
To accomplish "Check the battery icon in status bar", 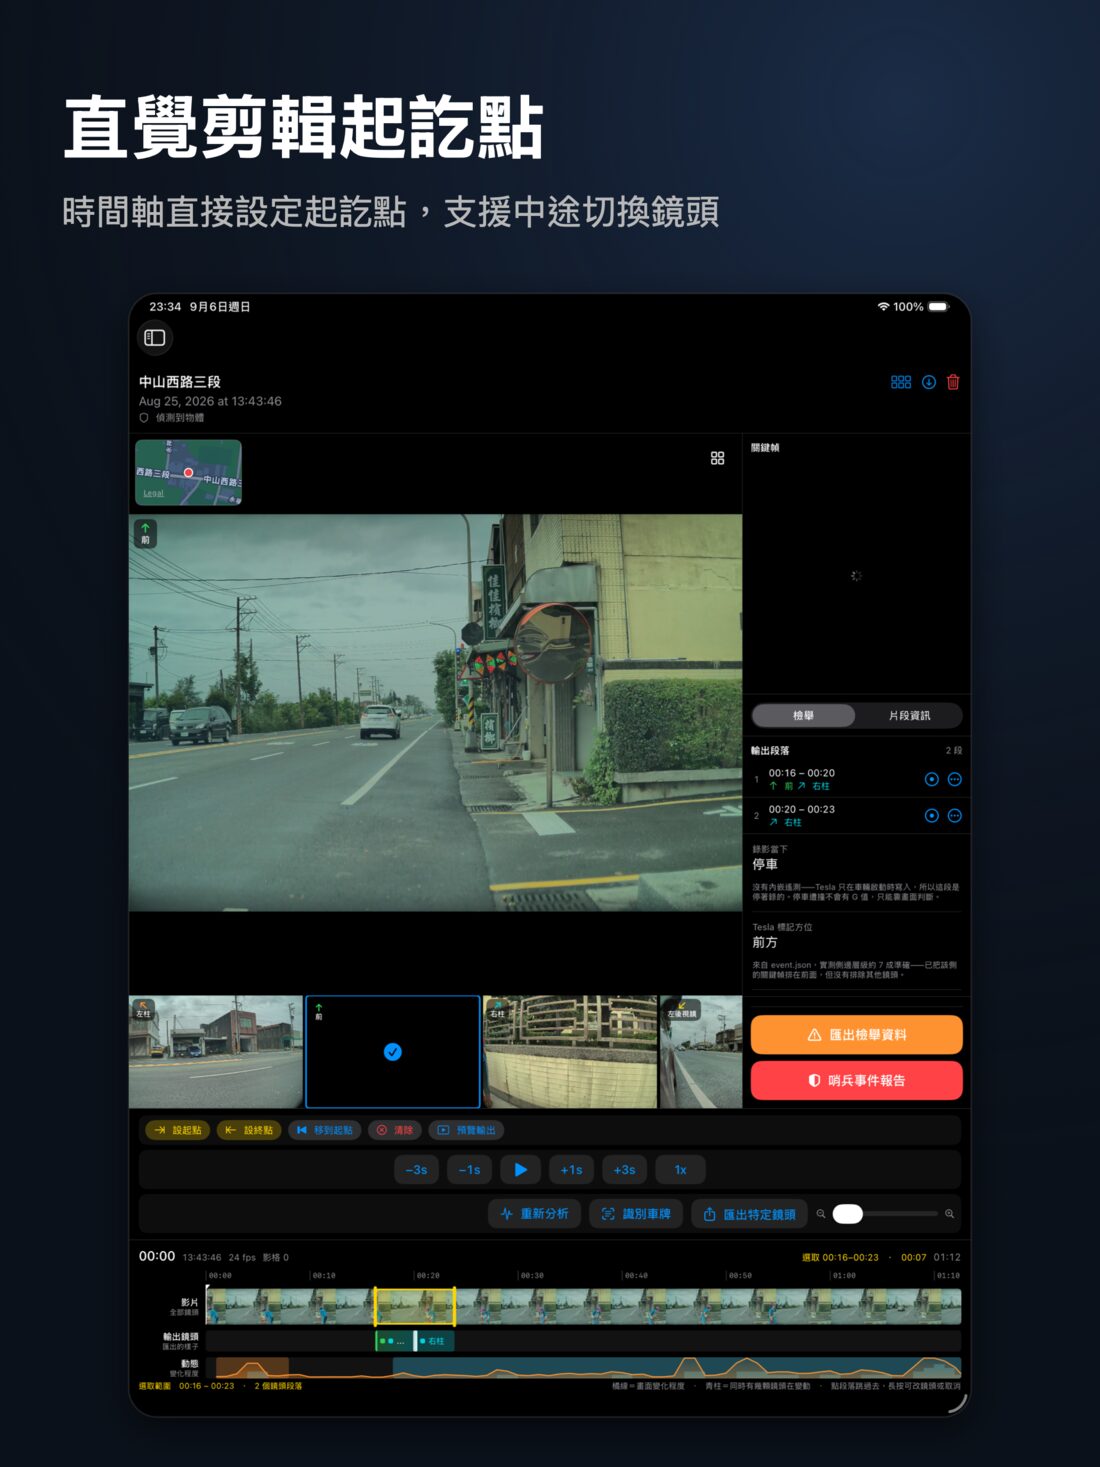I will click(938, 307).
